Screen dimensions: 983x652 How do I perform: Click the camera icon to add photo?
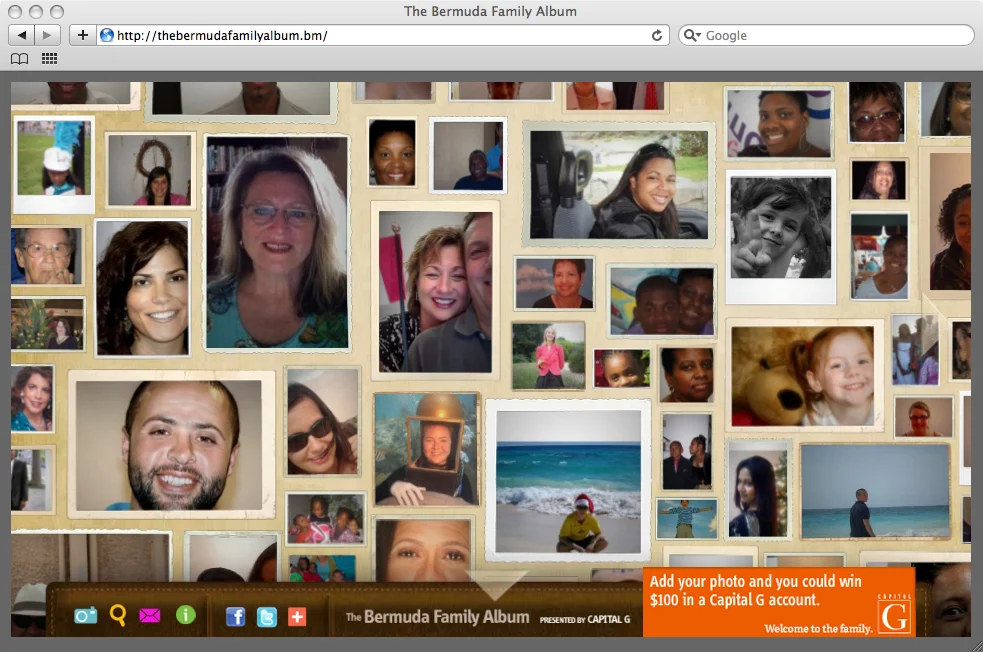[85, 616]
